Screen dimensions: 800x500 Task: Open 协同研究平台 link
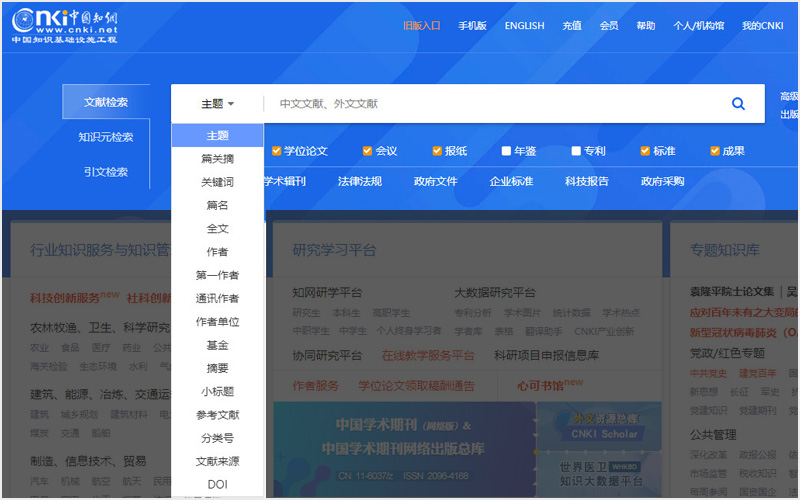click(327, 356)
